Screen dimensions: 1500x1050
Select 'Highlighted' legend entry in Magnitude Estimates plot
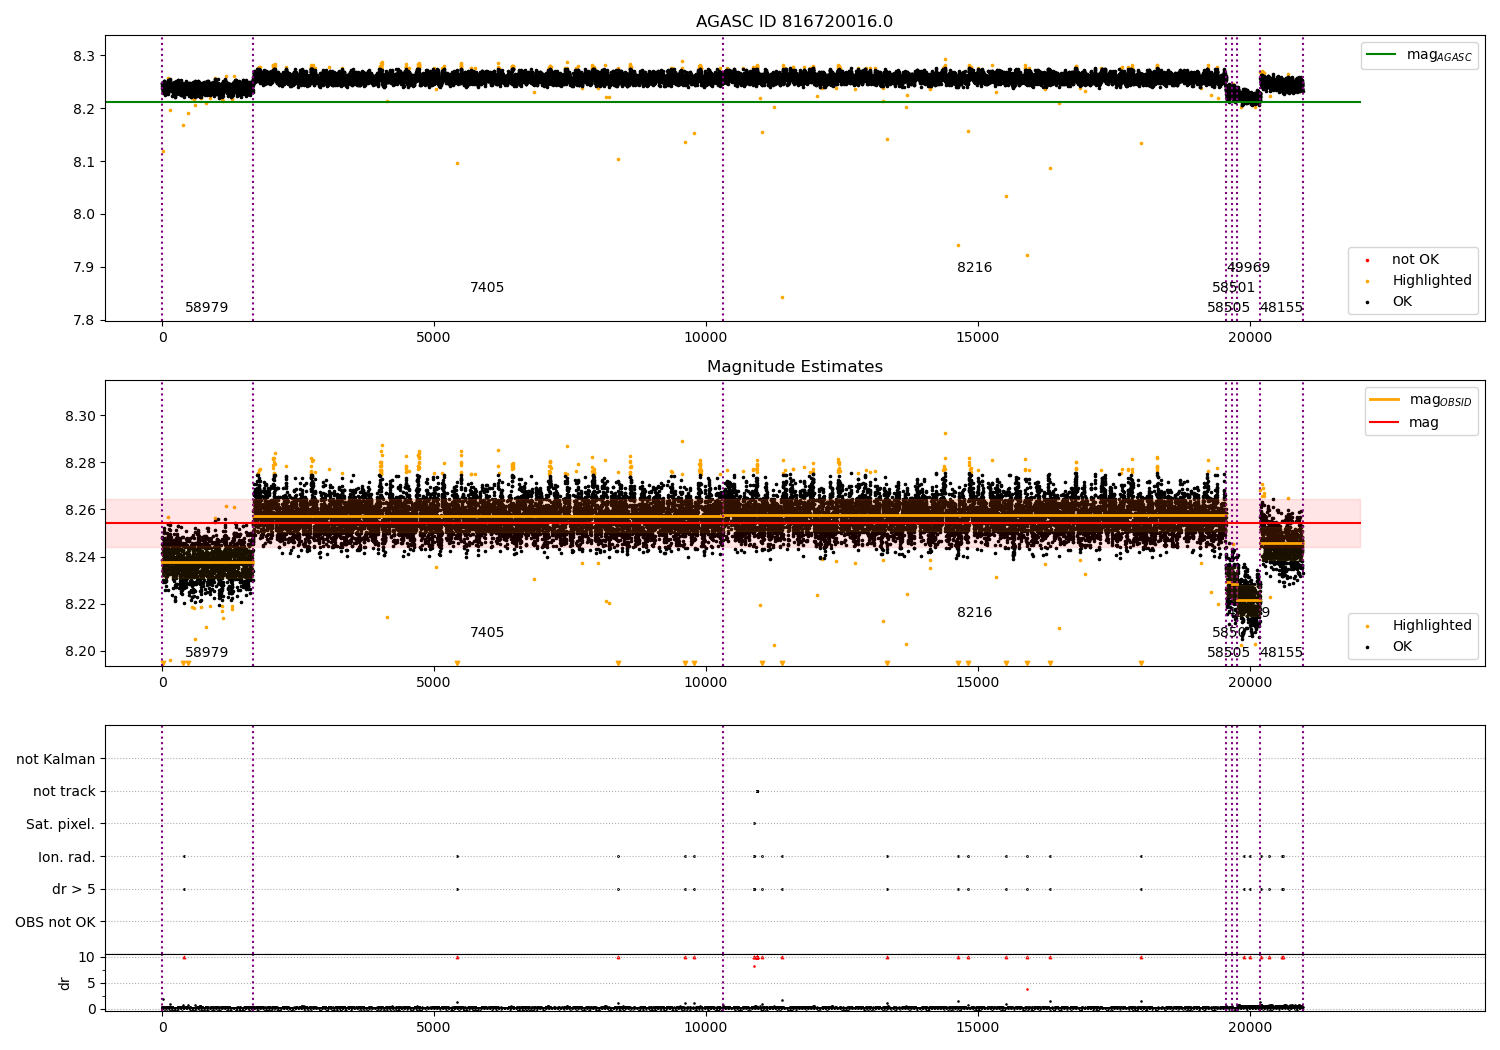pyautogui.click(x=1432, y=626)
